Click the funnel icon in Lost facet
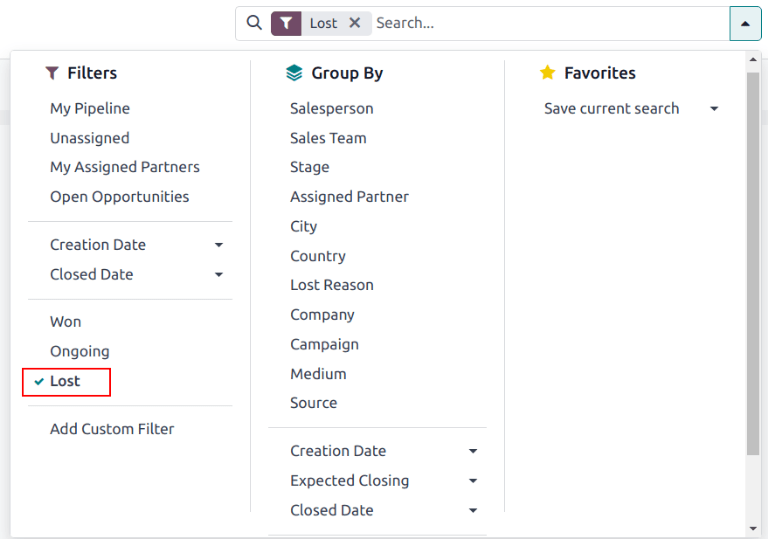 pos(286,23)
